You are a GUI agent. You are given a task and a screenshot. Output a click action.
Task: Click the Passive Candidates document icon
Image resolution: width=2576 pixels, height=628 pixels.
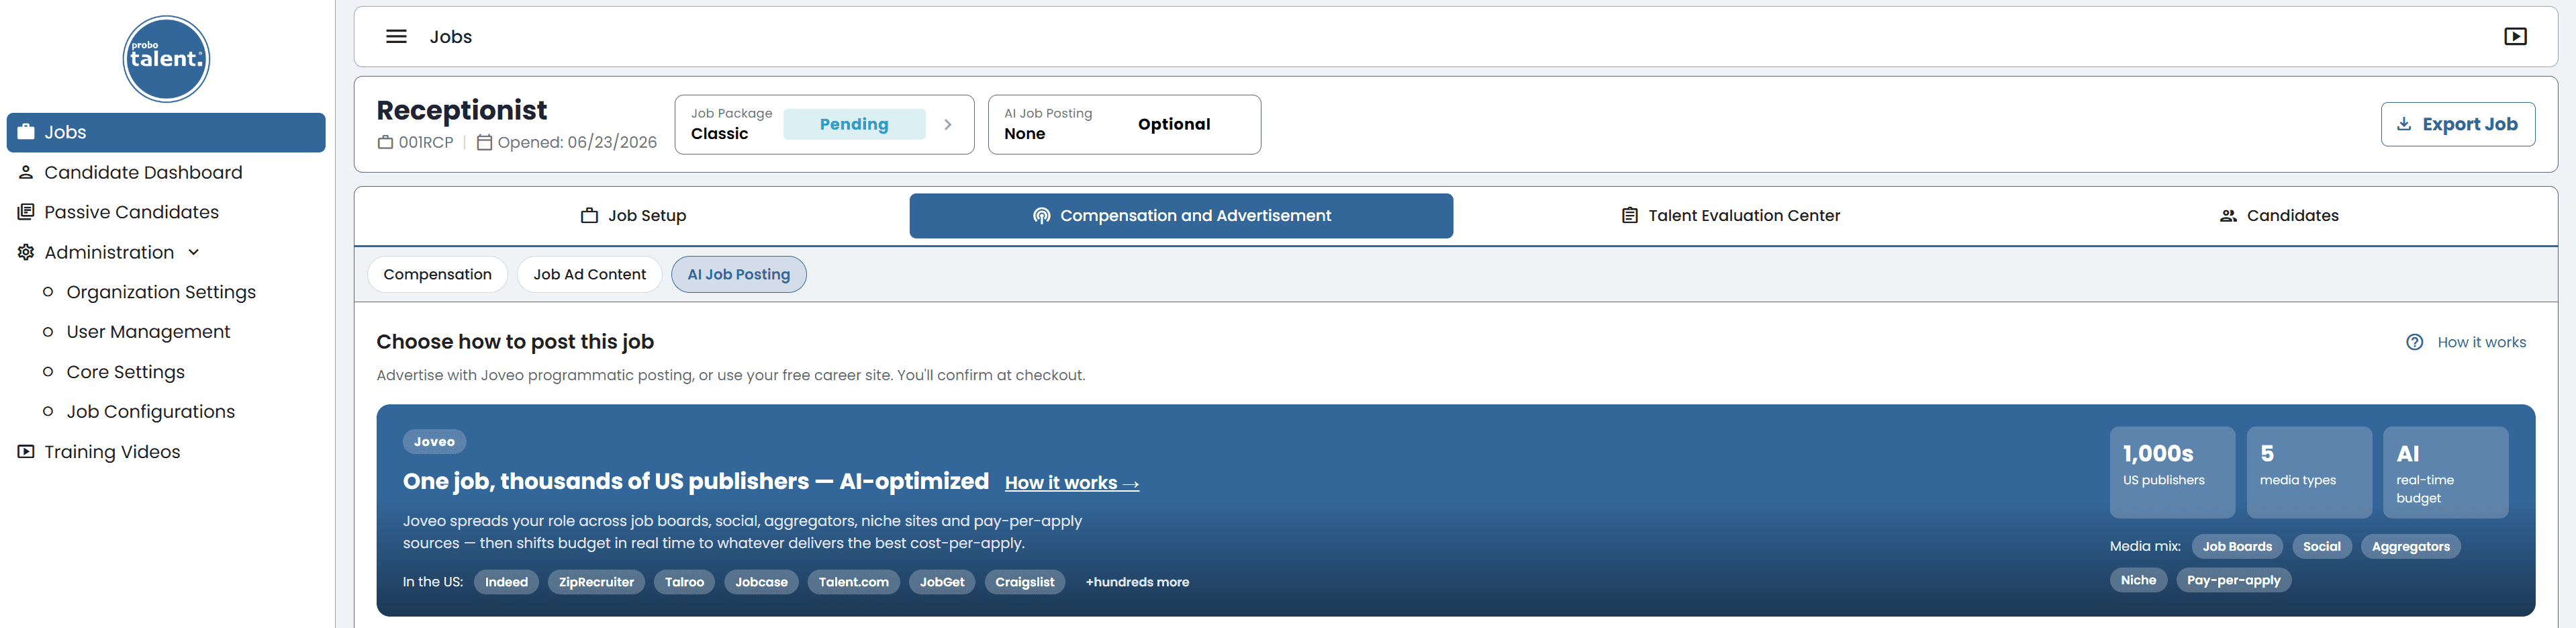point(26,212)
